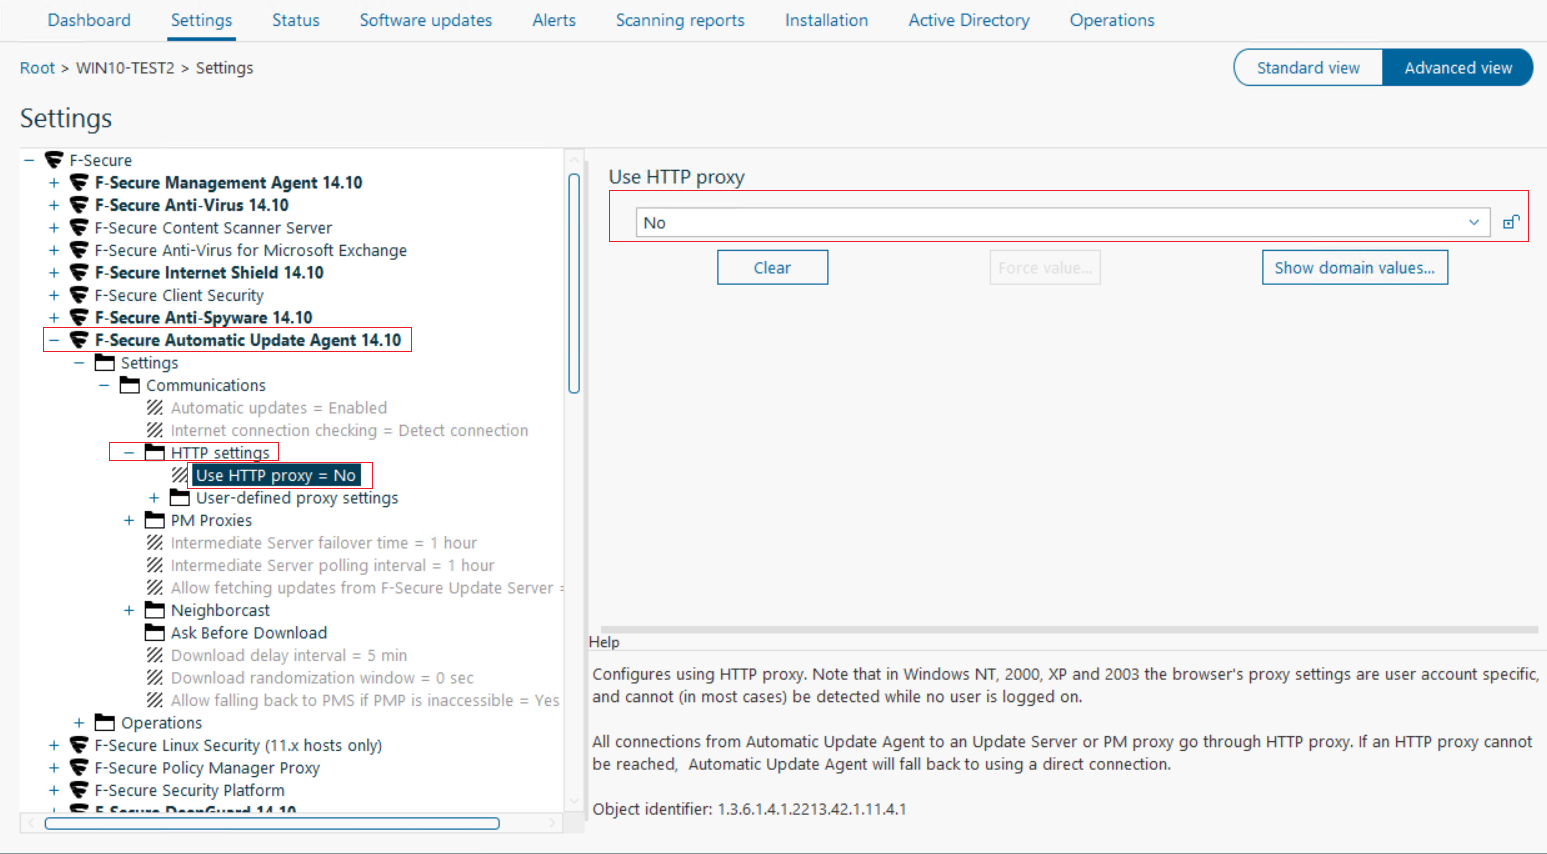Select Intermediate Server polling interval row

[332, 565]
